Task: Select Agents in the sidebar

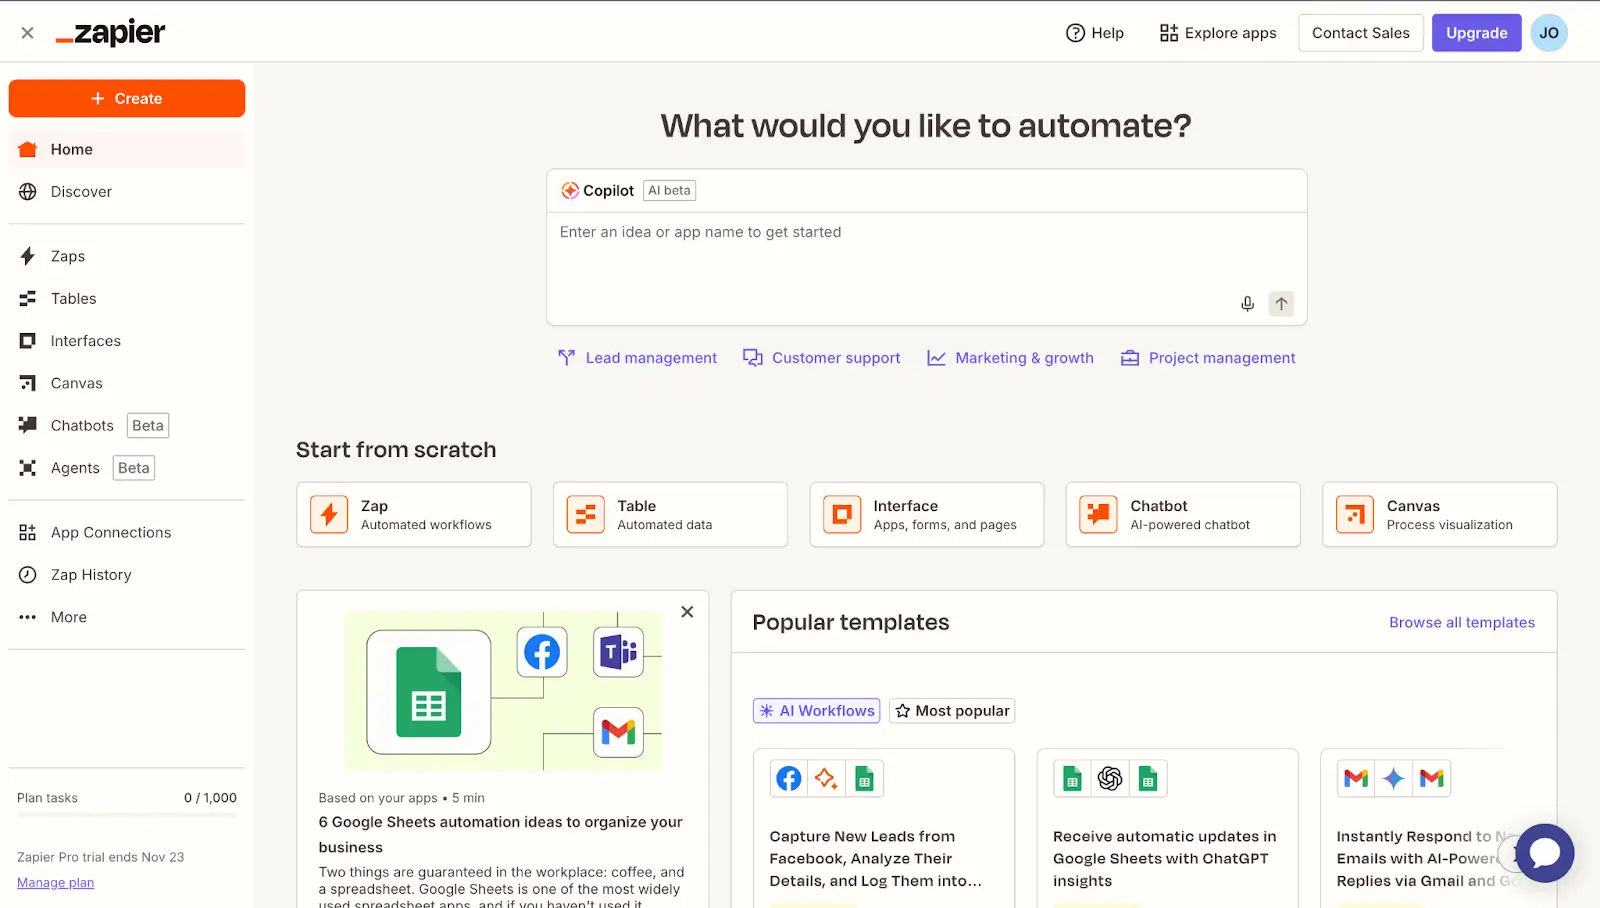Action: click(74, 467)
